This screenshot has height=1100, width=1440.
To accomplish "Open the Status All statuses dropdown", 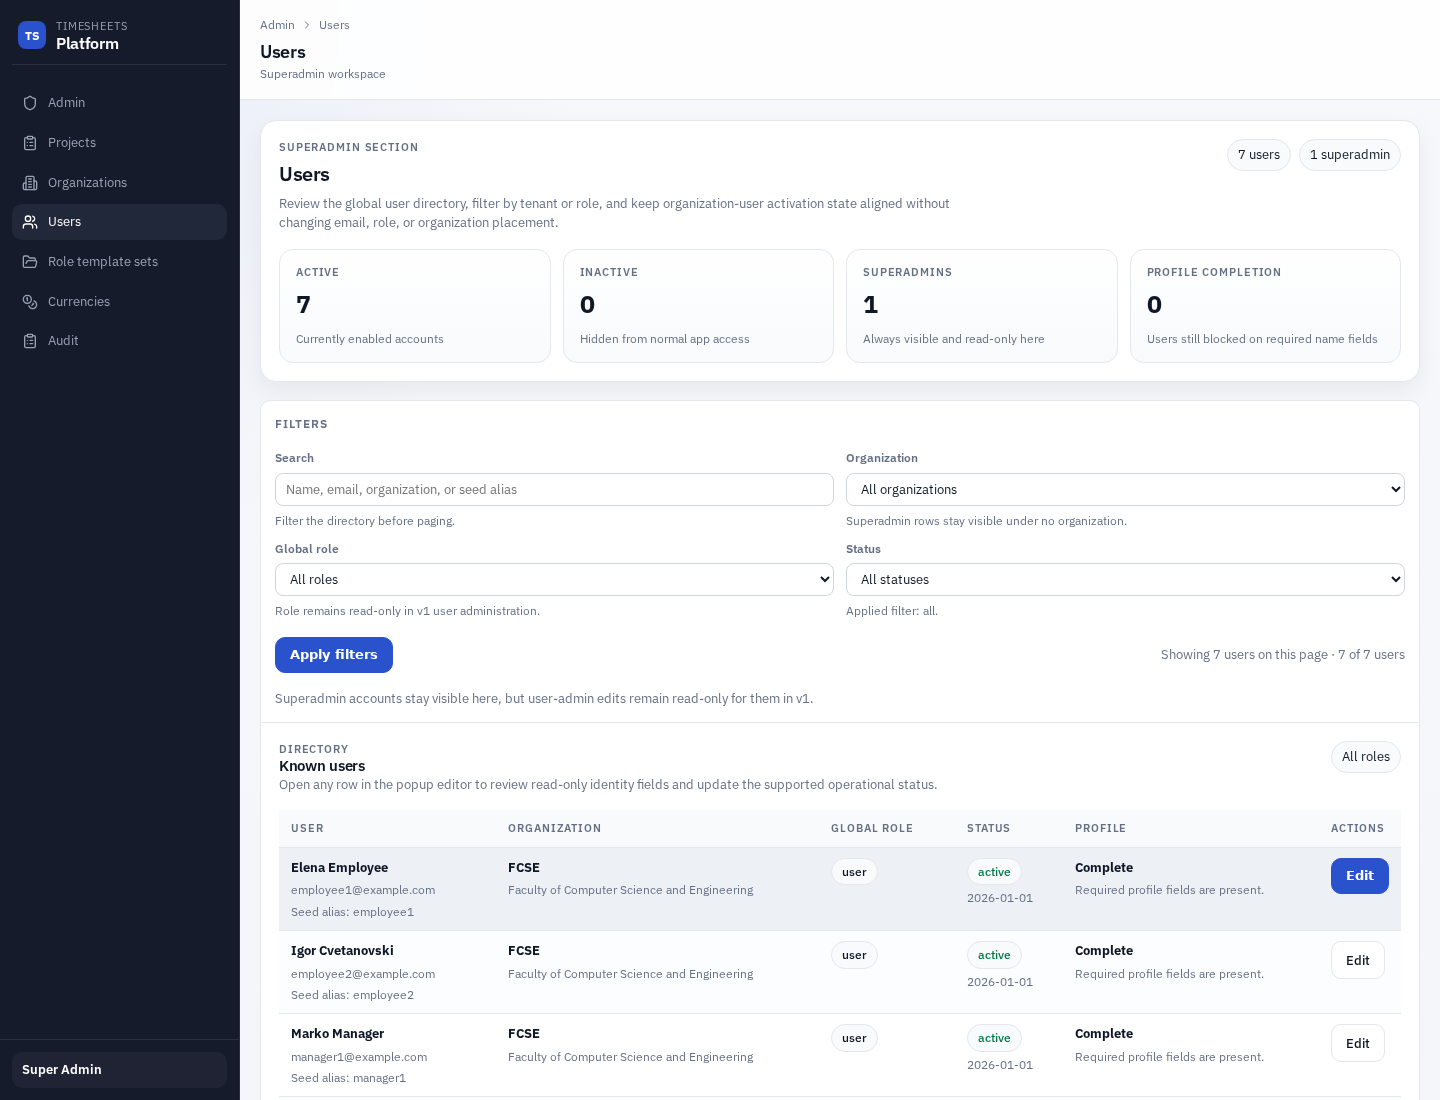I will coord(1126,579).
